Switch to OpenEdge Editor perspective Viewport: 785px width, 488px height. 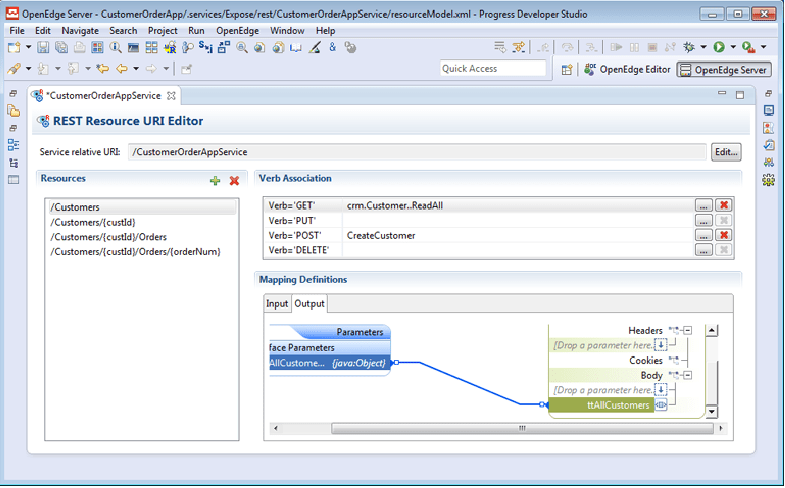point(627,70)
